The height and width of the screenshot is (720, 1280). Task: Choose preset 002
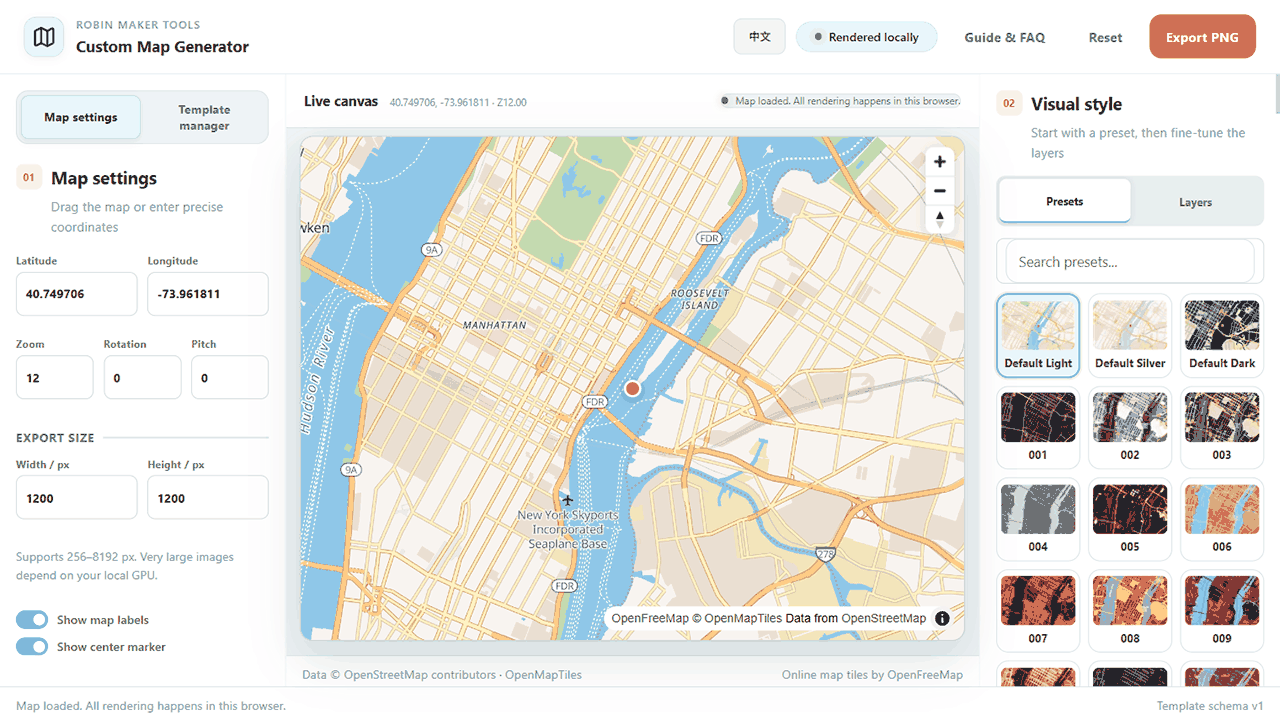coord(1130,427)
